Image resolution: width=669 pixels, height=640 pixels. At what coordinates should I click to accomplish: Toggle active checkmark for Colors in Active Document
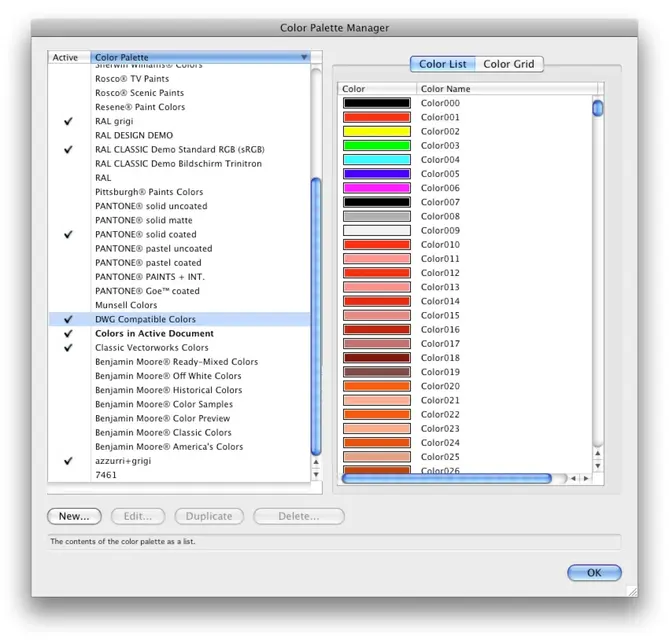[68, 333]
